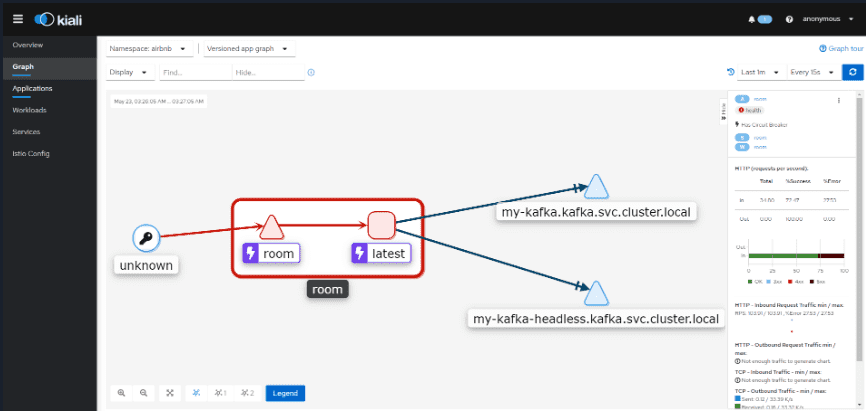Click circuit breaker badge beside latest label
This screenshot has width=866, height=411.
point(360,254)
